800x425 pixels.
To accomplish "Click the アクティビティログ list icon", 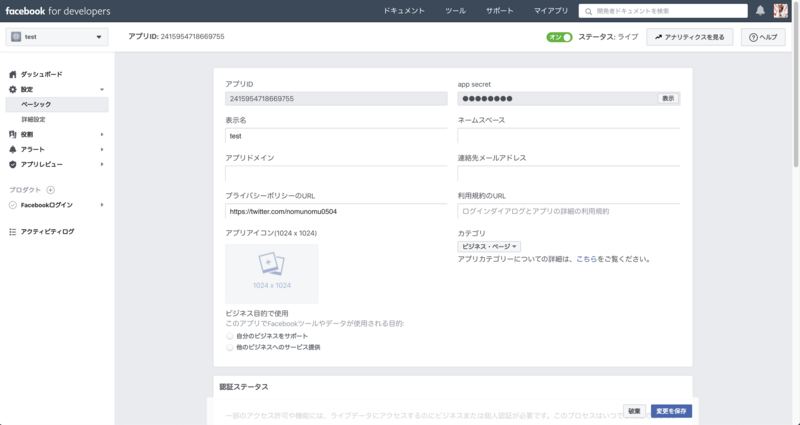I will tap(13, 232).
